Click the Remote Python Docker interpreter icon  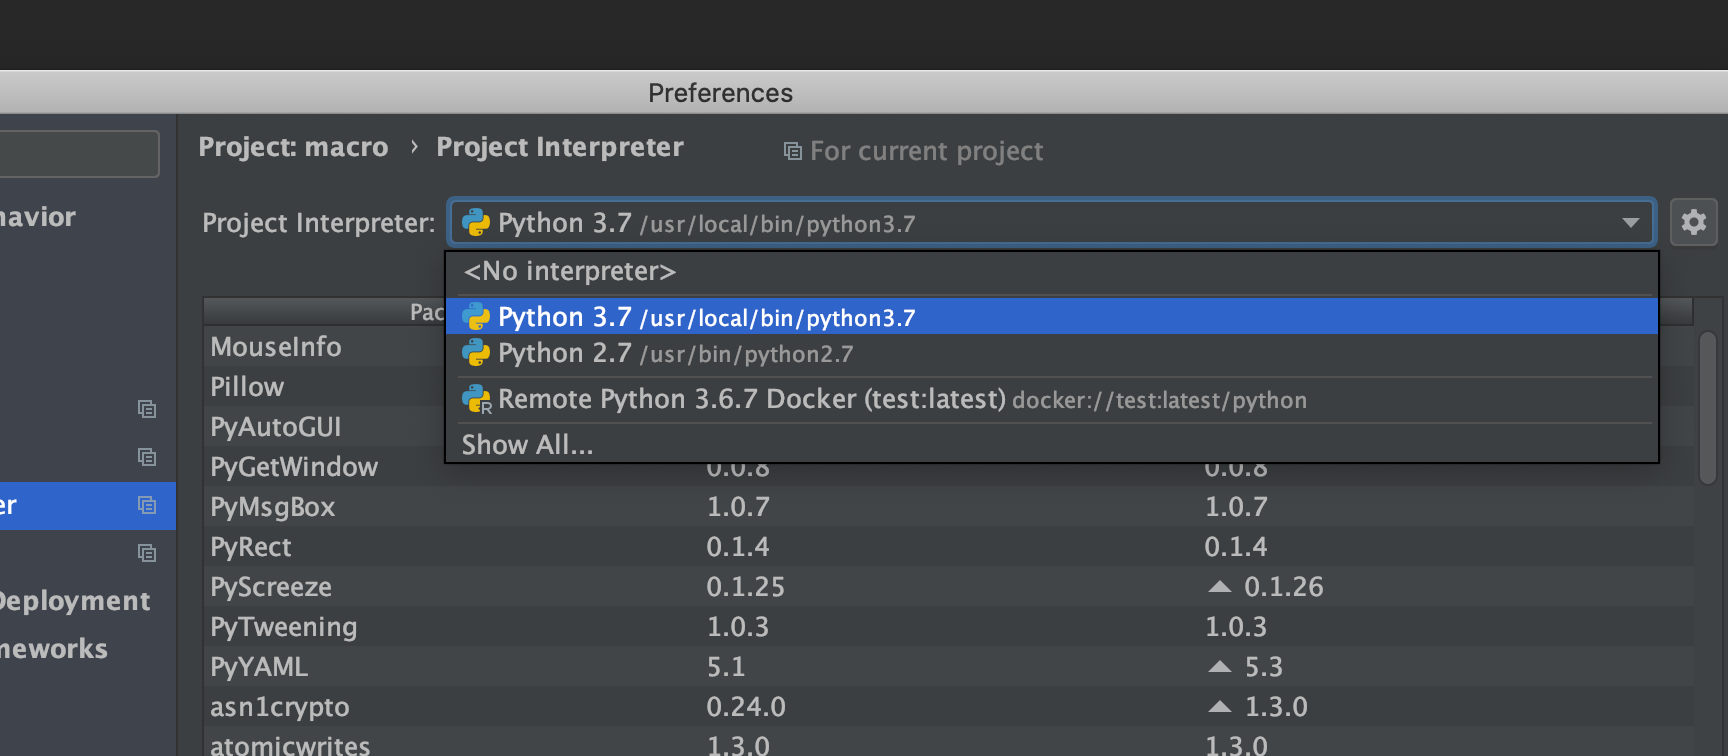[x=477, y=399]
